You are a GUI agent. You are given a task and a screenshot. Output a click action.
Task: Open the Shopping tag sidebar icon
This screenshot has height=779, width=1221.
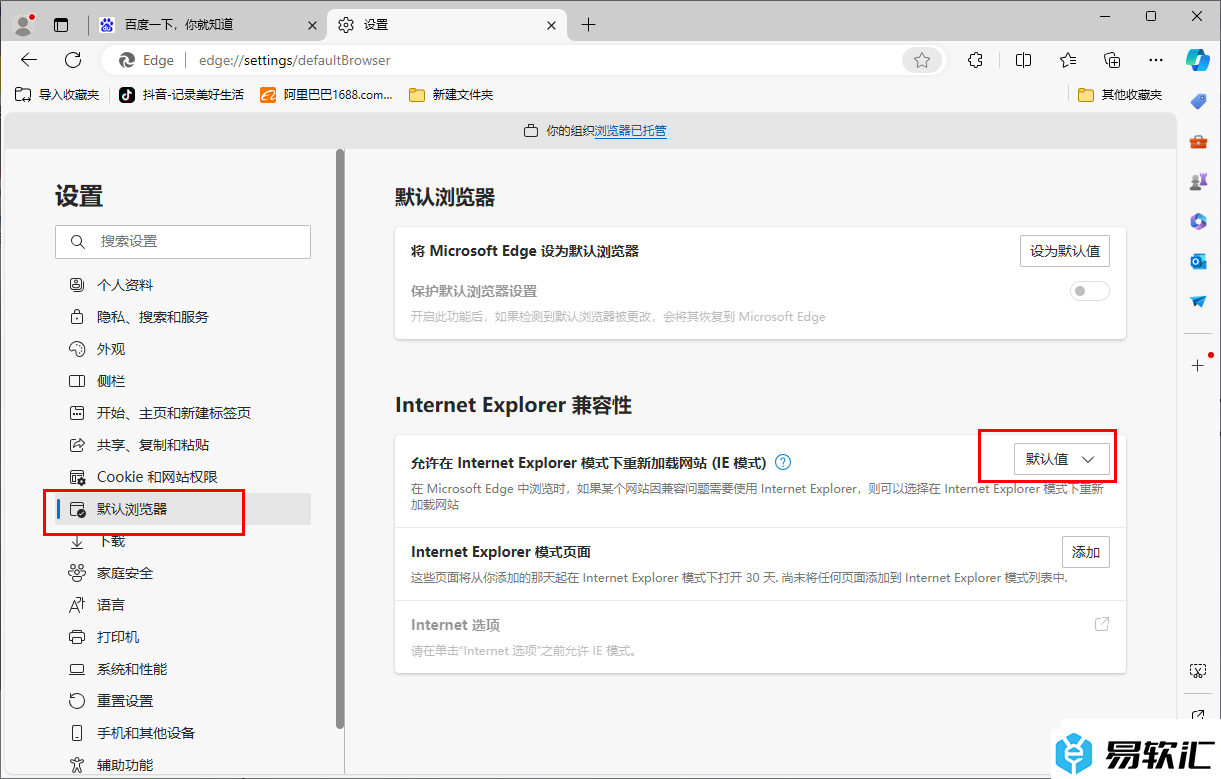pyautogui.click(x=1198, y=101)
